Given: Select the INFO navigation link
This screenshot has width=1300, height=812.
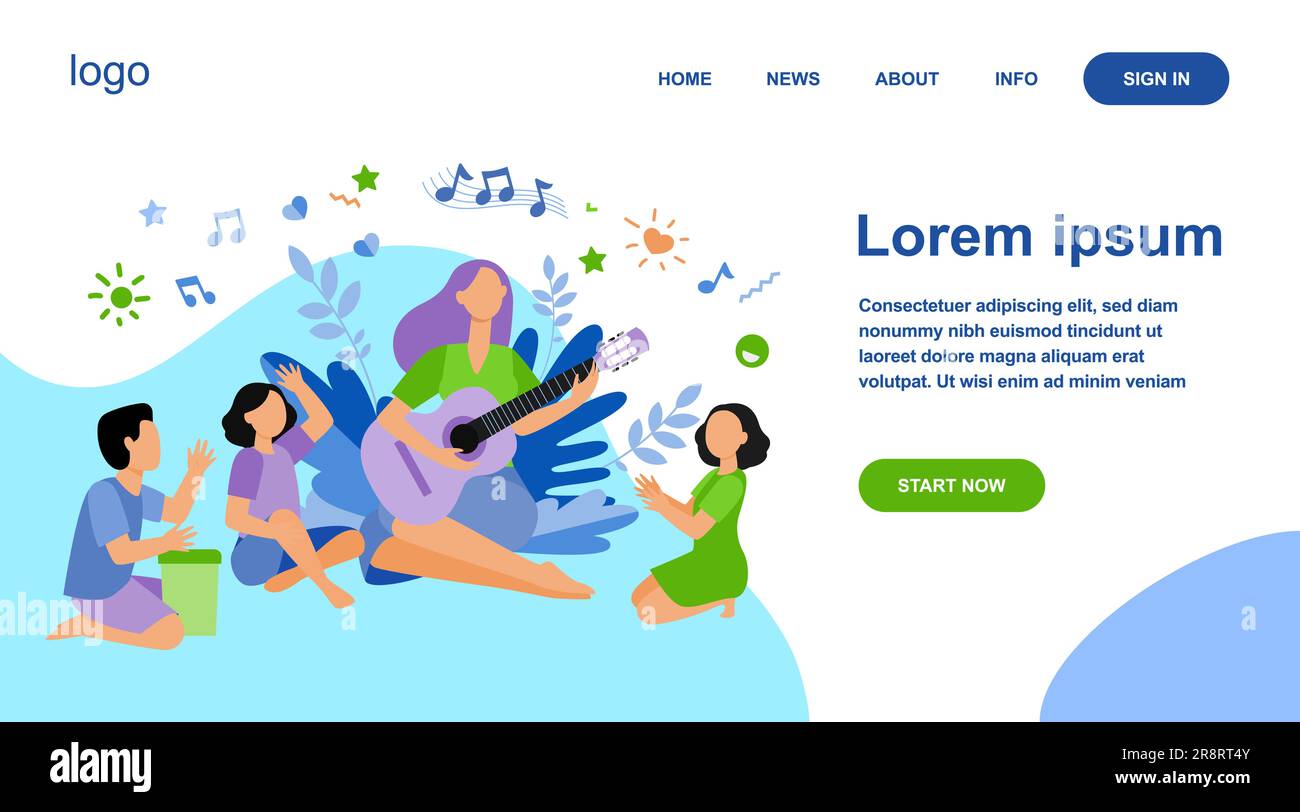Looking at the screenshot, I should pos(1016,79).
